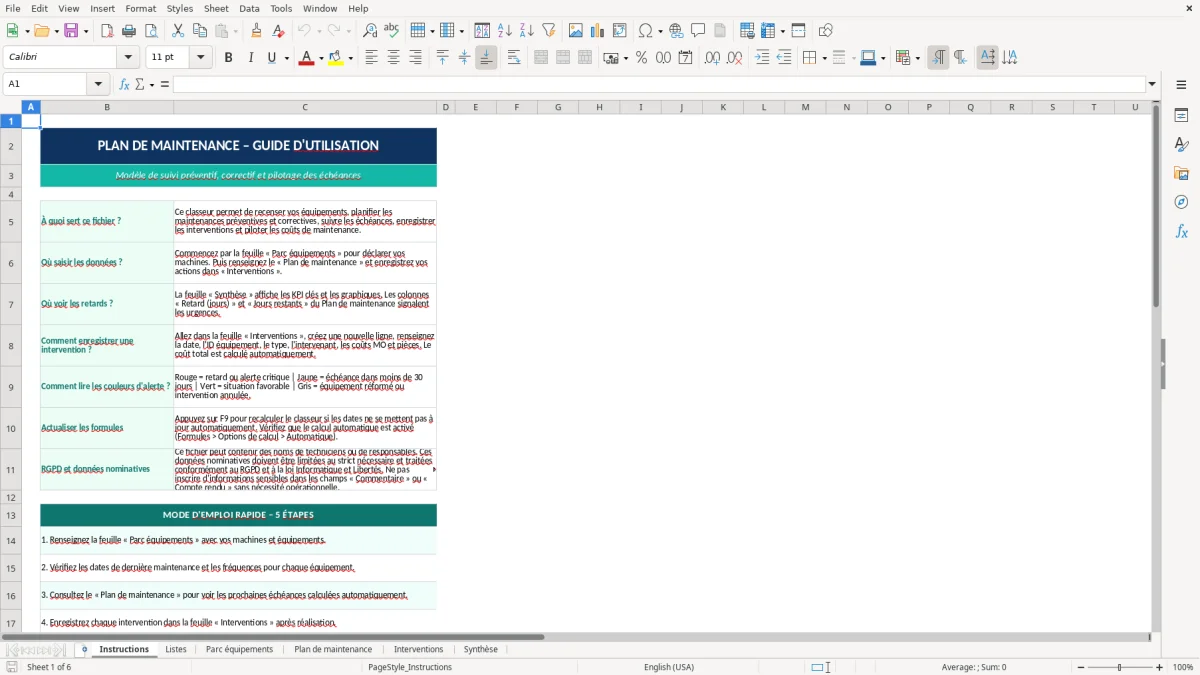Click the Function Wizard fx icon
1200x675 pixels.
pyautogui.click(x=125, y=84)
